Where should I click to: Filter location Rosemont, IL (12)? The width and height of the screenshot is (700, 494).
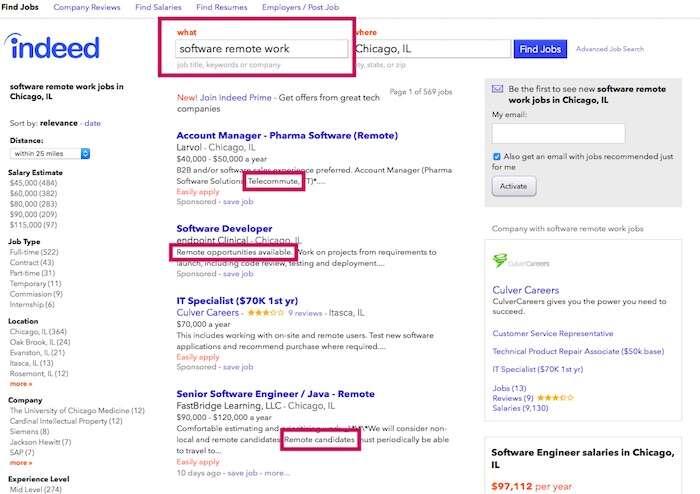[39, 374]
